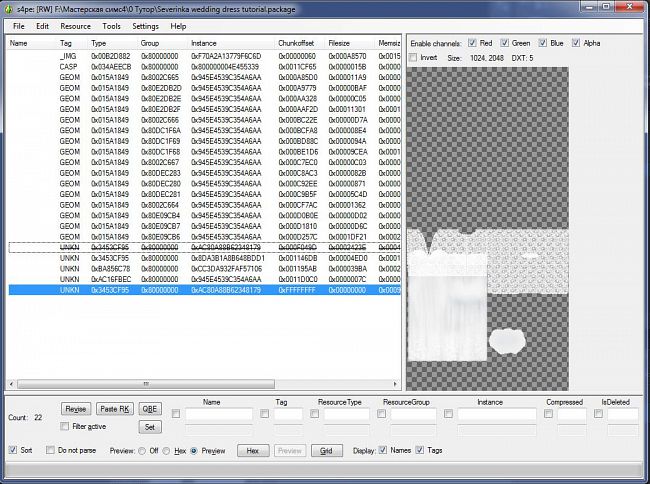The height and width of the screenshot is (484, 650).
Task: Set preview mode to Off
Action: click(141, 451)
